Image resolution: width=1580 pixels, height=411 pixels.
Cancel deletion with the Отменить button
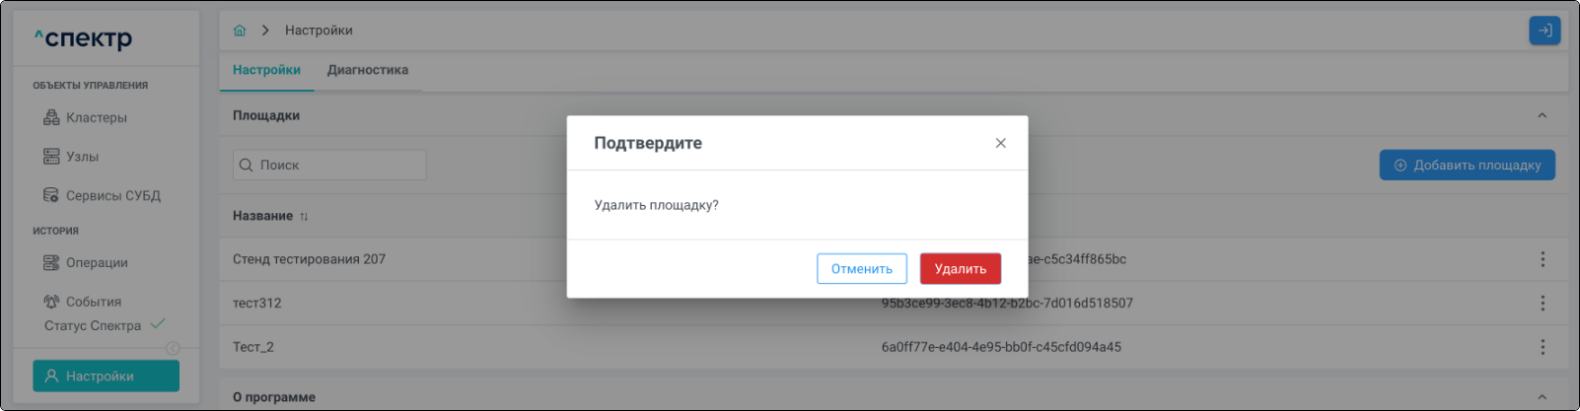(861, 268)
